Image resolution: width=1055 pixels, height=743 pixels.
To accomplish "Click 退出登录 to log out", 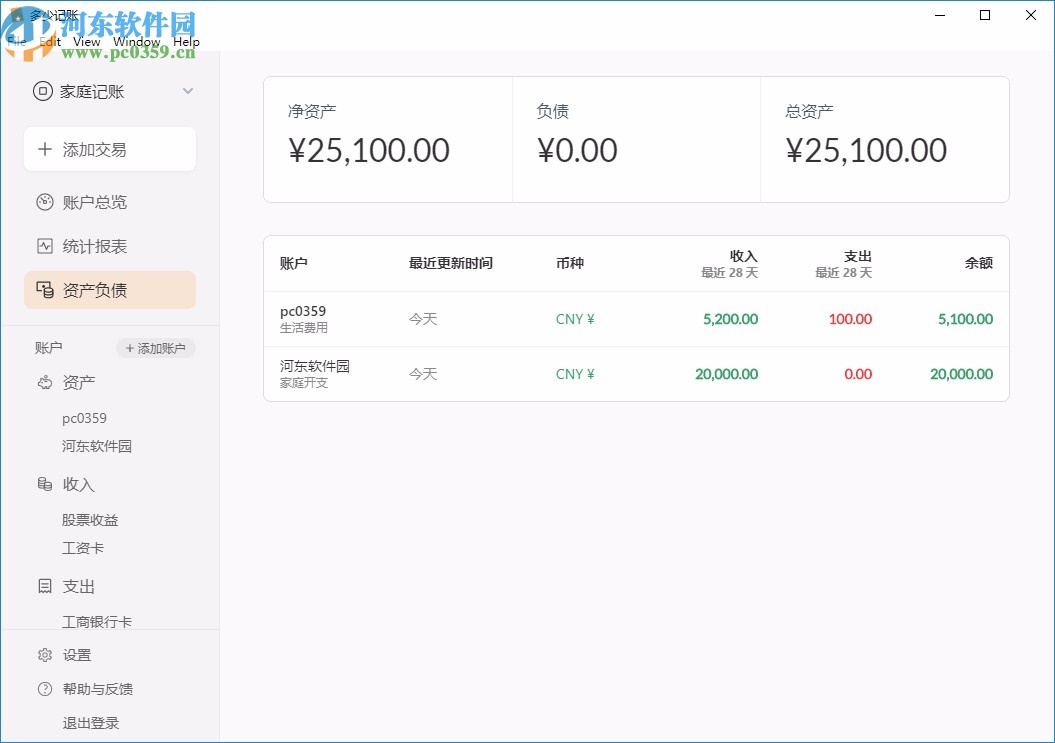I will coord(91,723).
